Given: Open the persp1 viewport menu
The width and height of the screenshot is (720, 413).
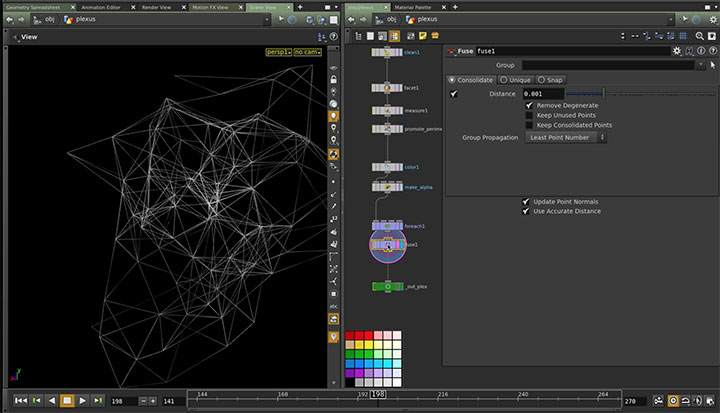Looking at the screenshot, I should point(278,52).
